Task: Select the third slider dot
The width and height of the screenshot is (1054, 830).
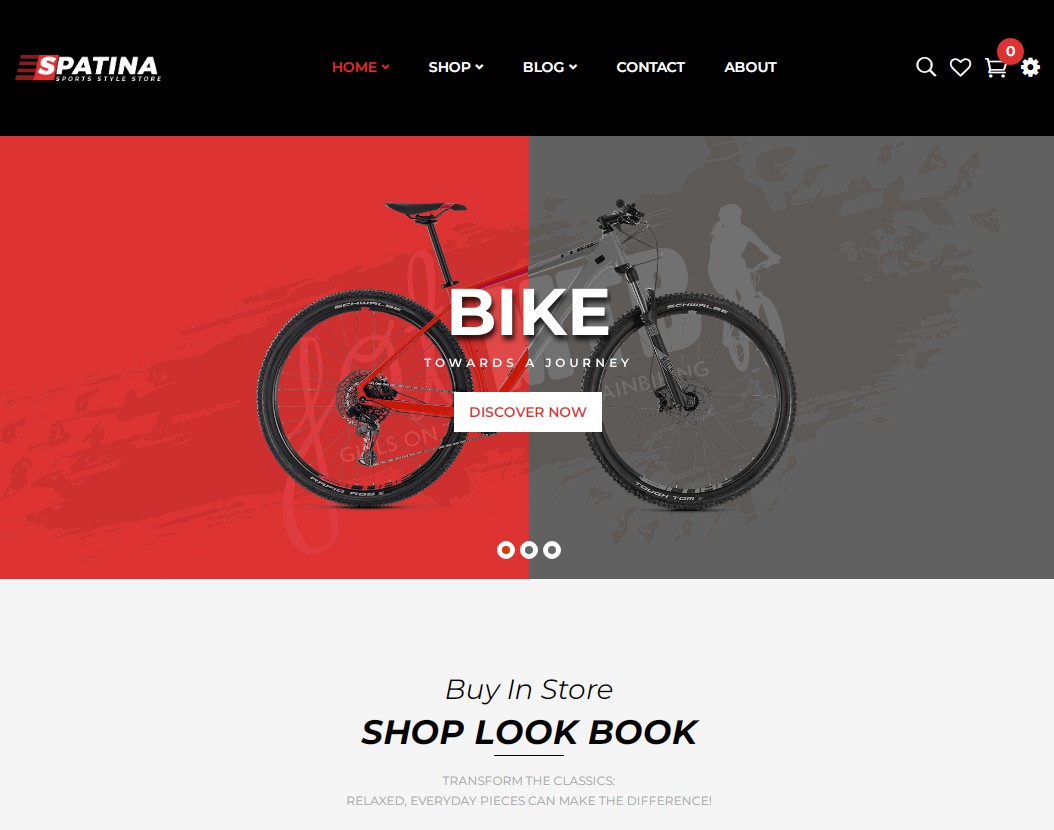Action: [x=552, y=550]
